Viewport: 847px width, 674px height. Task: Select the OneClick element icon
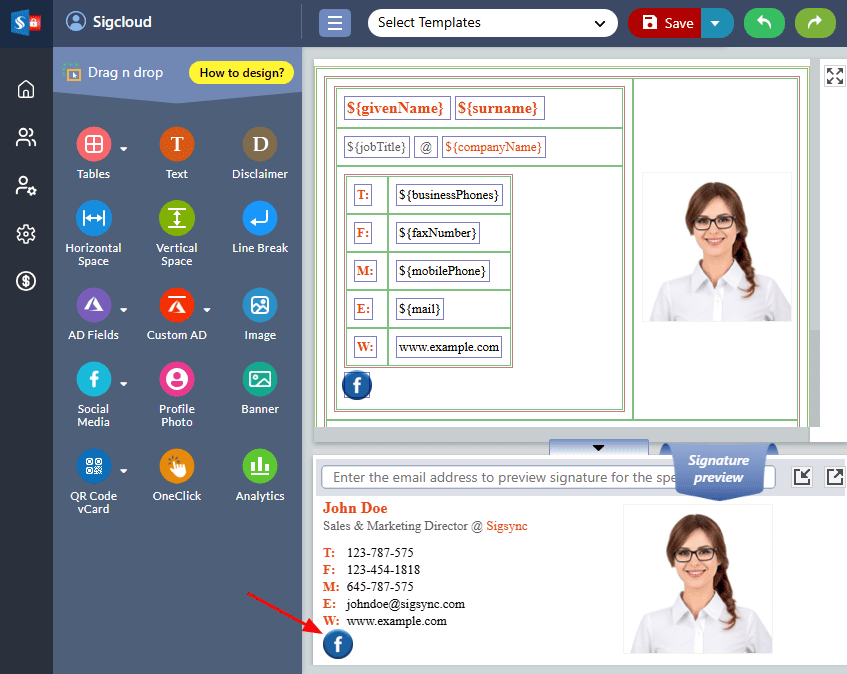[177, 466]
